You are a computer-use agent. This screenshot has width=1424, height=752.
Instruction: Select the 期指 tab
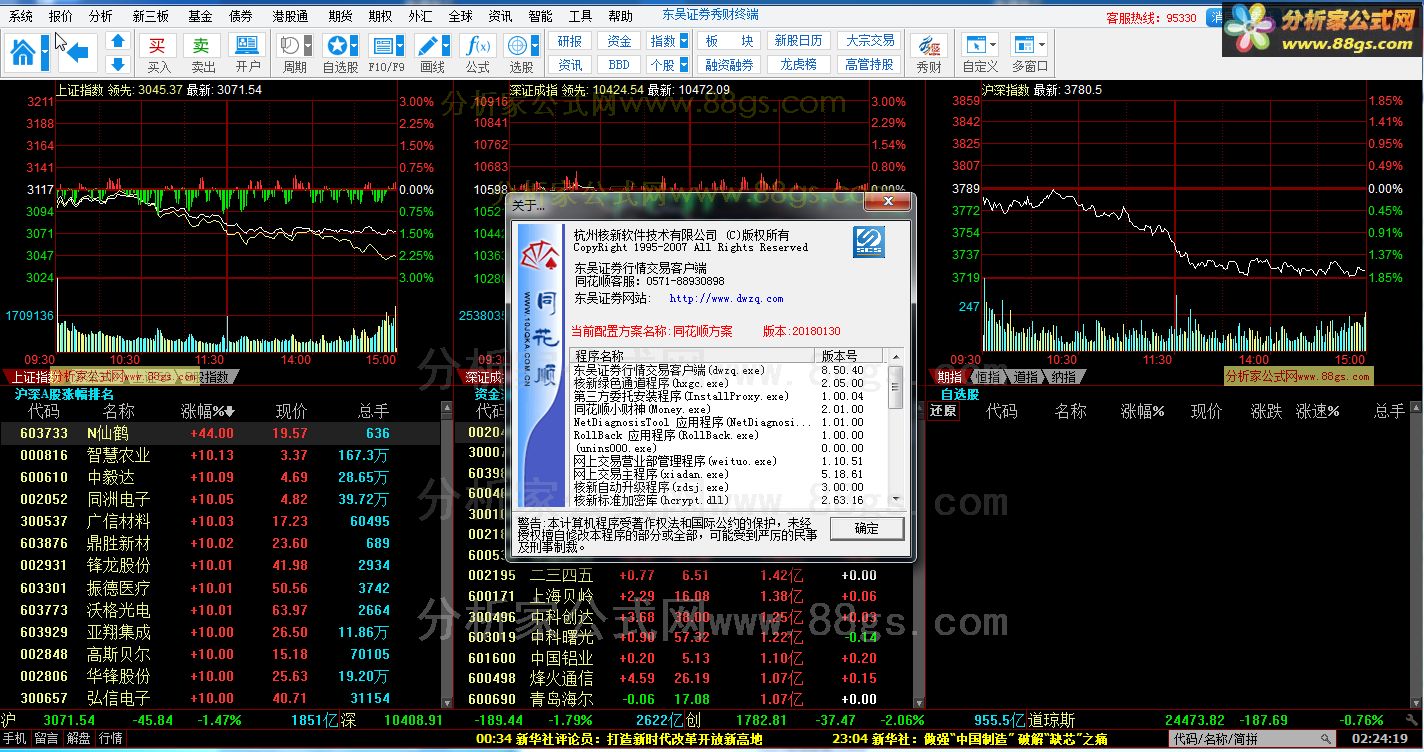pos(949,377)
